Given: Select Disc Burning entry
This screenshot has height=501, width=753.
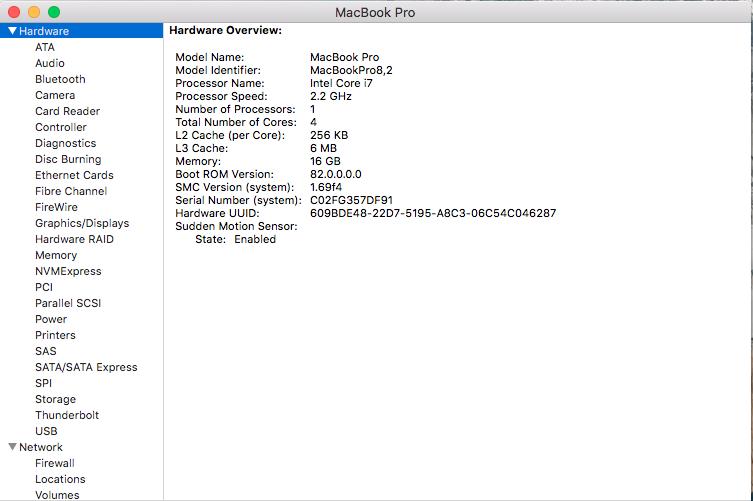Looking at the screenshot, I should click(68, 159).
